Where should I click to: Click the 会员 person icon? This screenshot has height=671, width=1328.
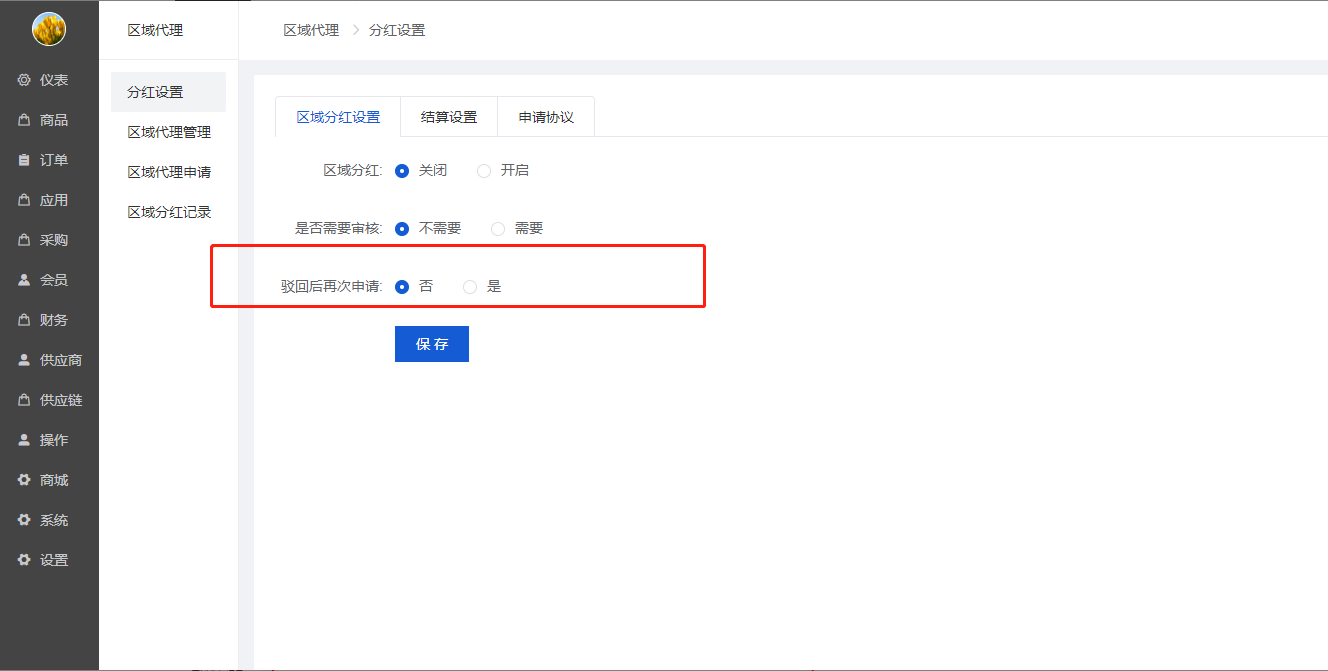click(24, 280)
